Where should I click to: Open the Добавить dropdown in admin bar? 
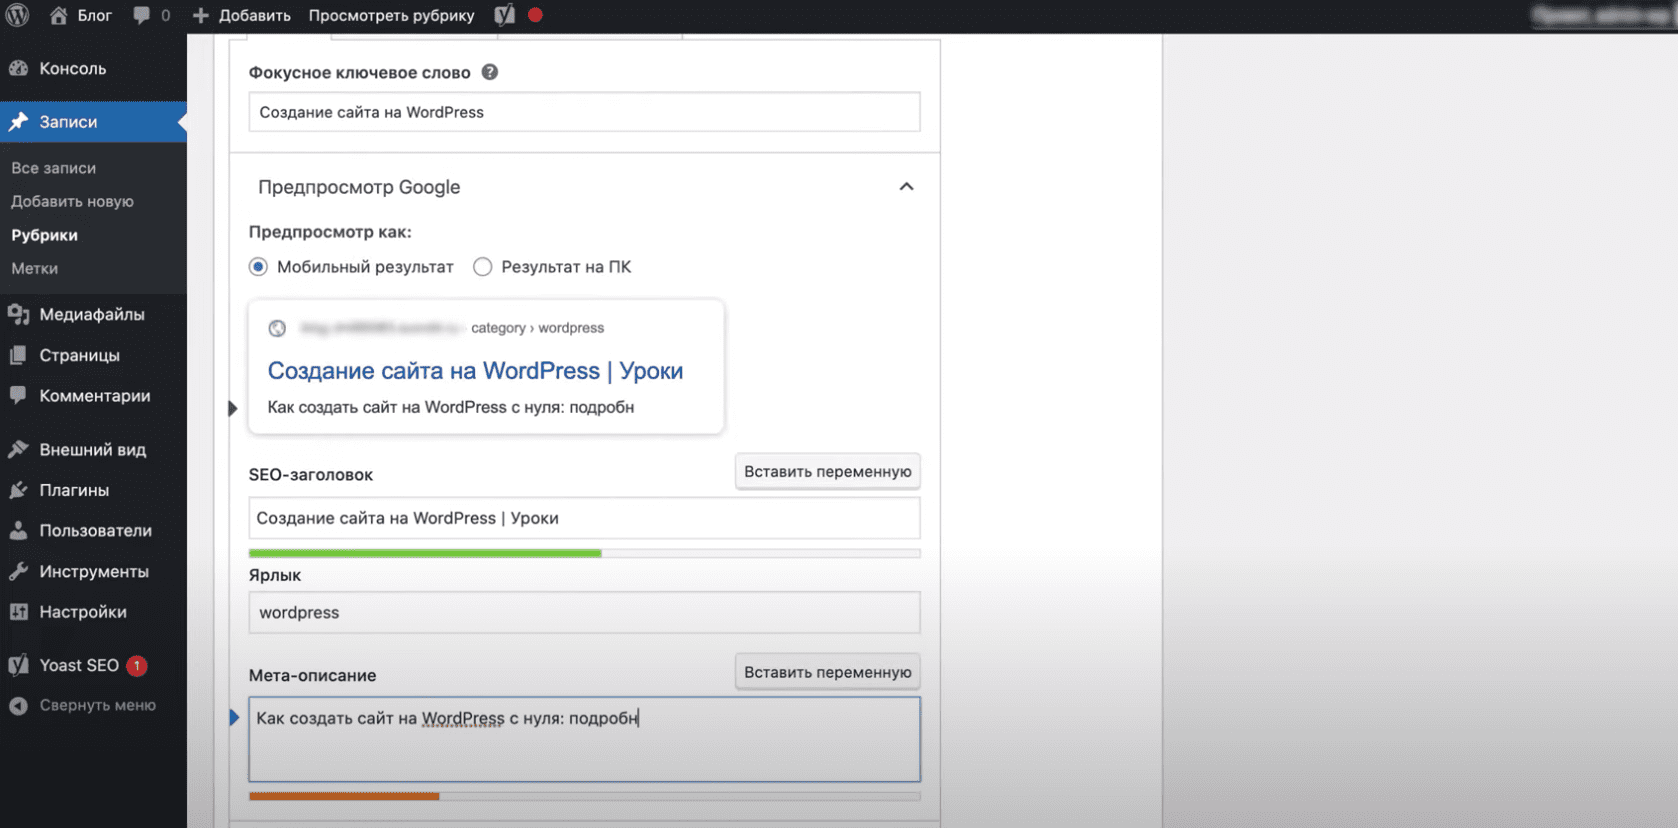(x=242, y=15)
